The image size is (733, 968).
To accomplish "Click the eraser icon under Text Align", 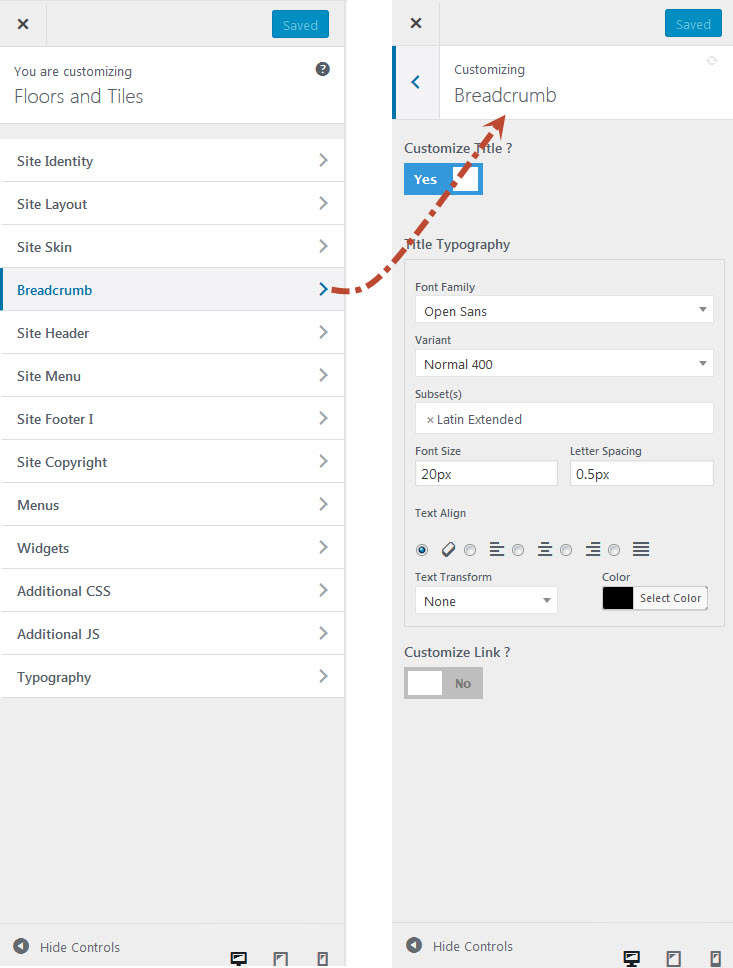I will (448, 549).
